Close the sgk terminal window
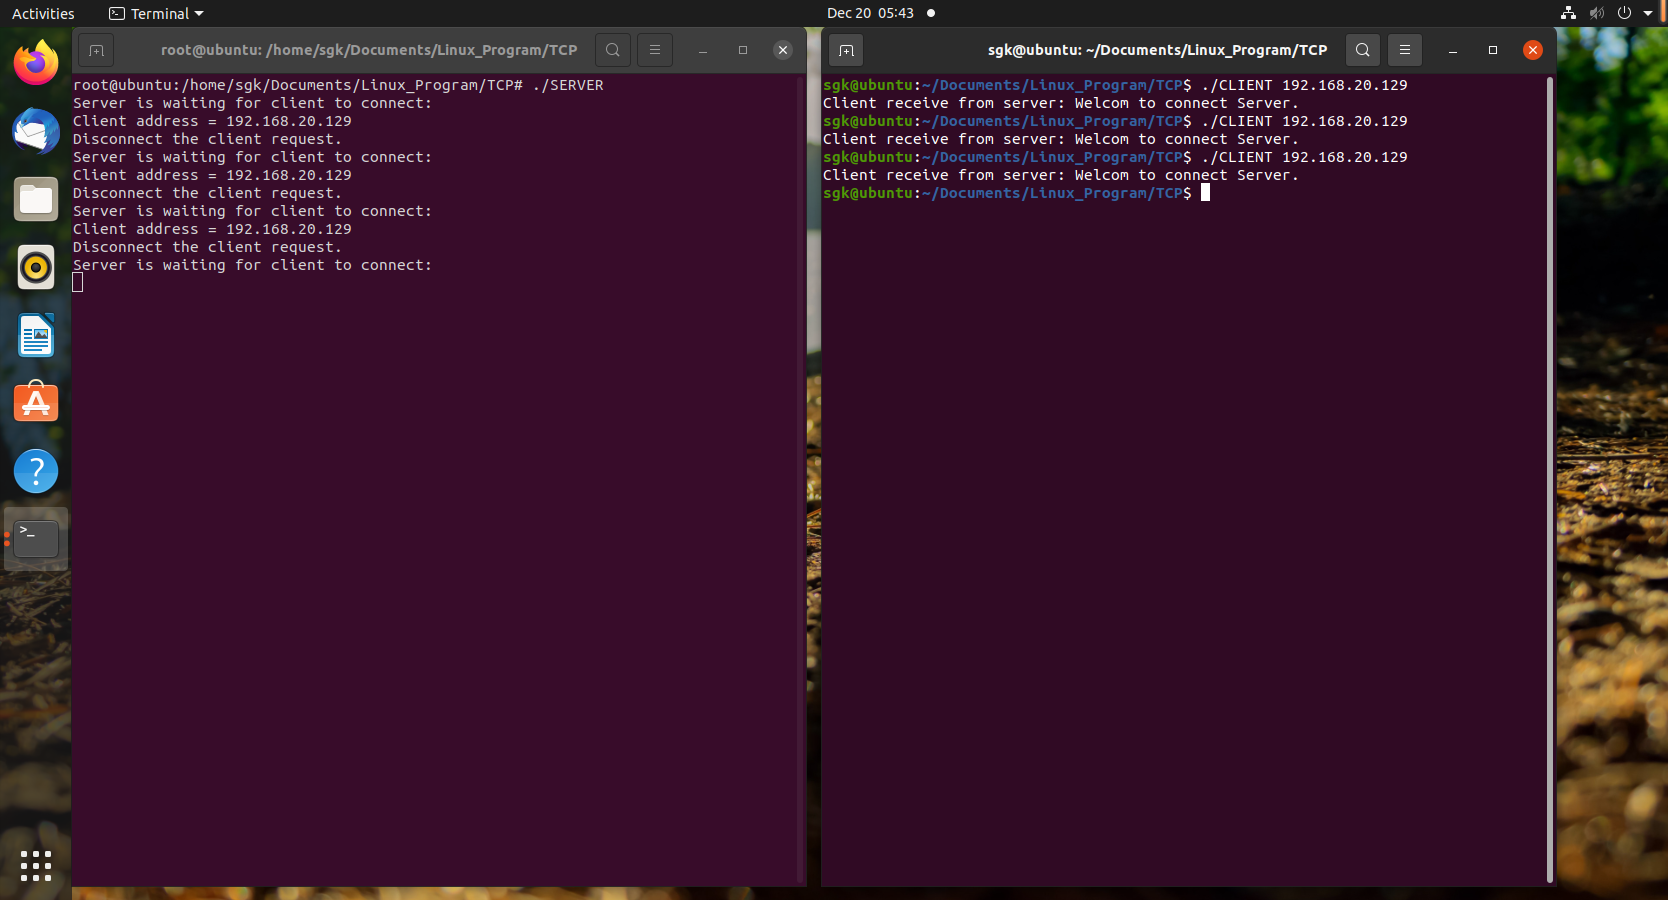 1533,50
